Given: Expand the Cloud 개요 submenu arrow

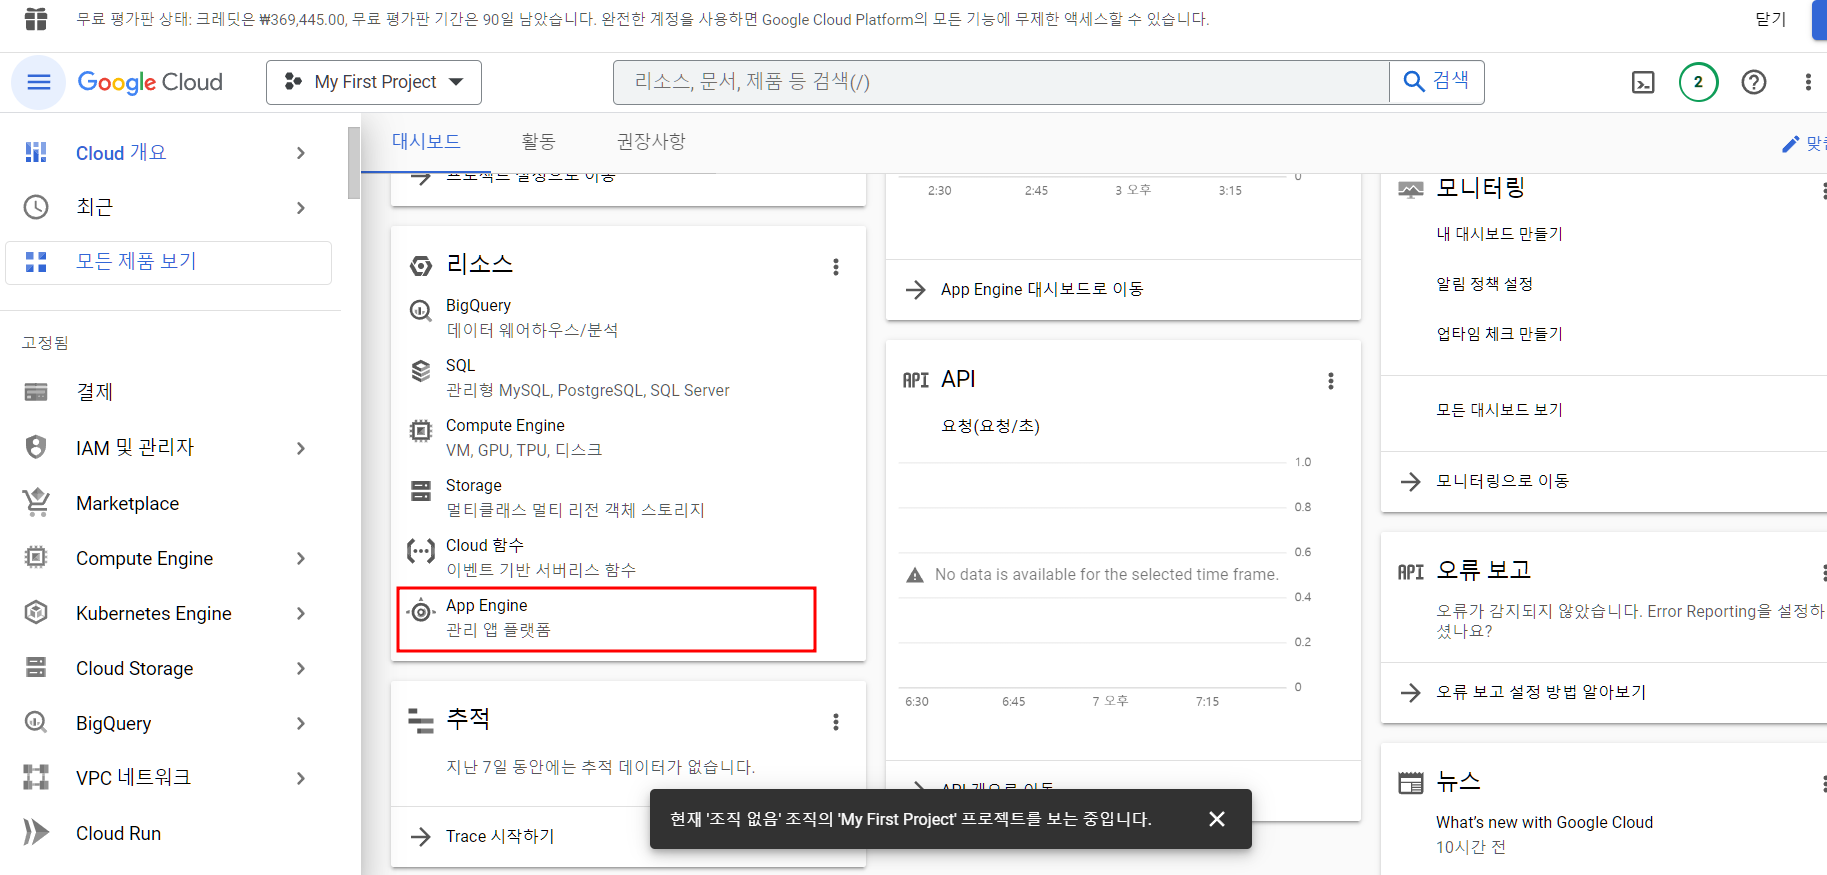Looking at the screenshot, I should pyautogui.click(x=301, y=153).
